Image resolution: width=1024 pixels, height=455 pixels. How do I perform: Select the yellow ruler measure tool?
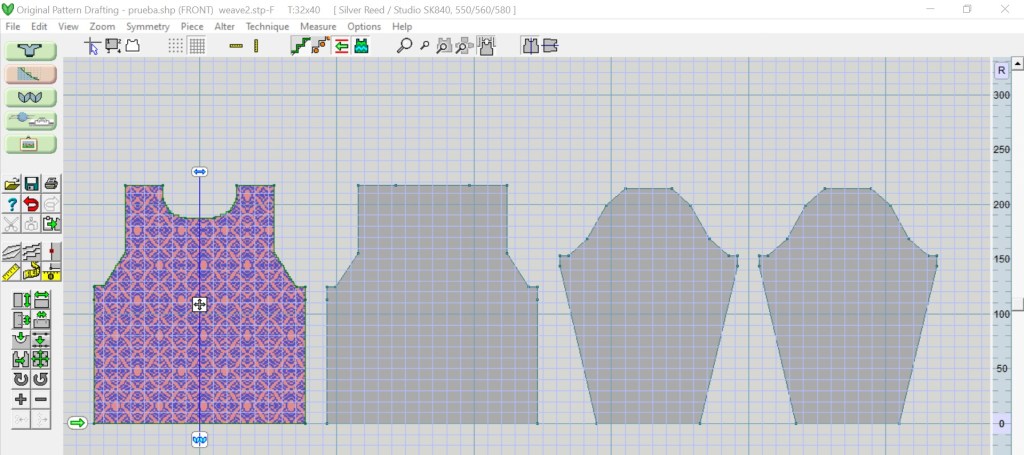13,272
